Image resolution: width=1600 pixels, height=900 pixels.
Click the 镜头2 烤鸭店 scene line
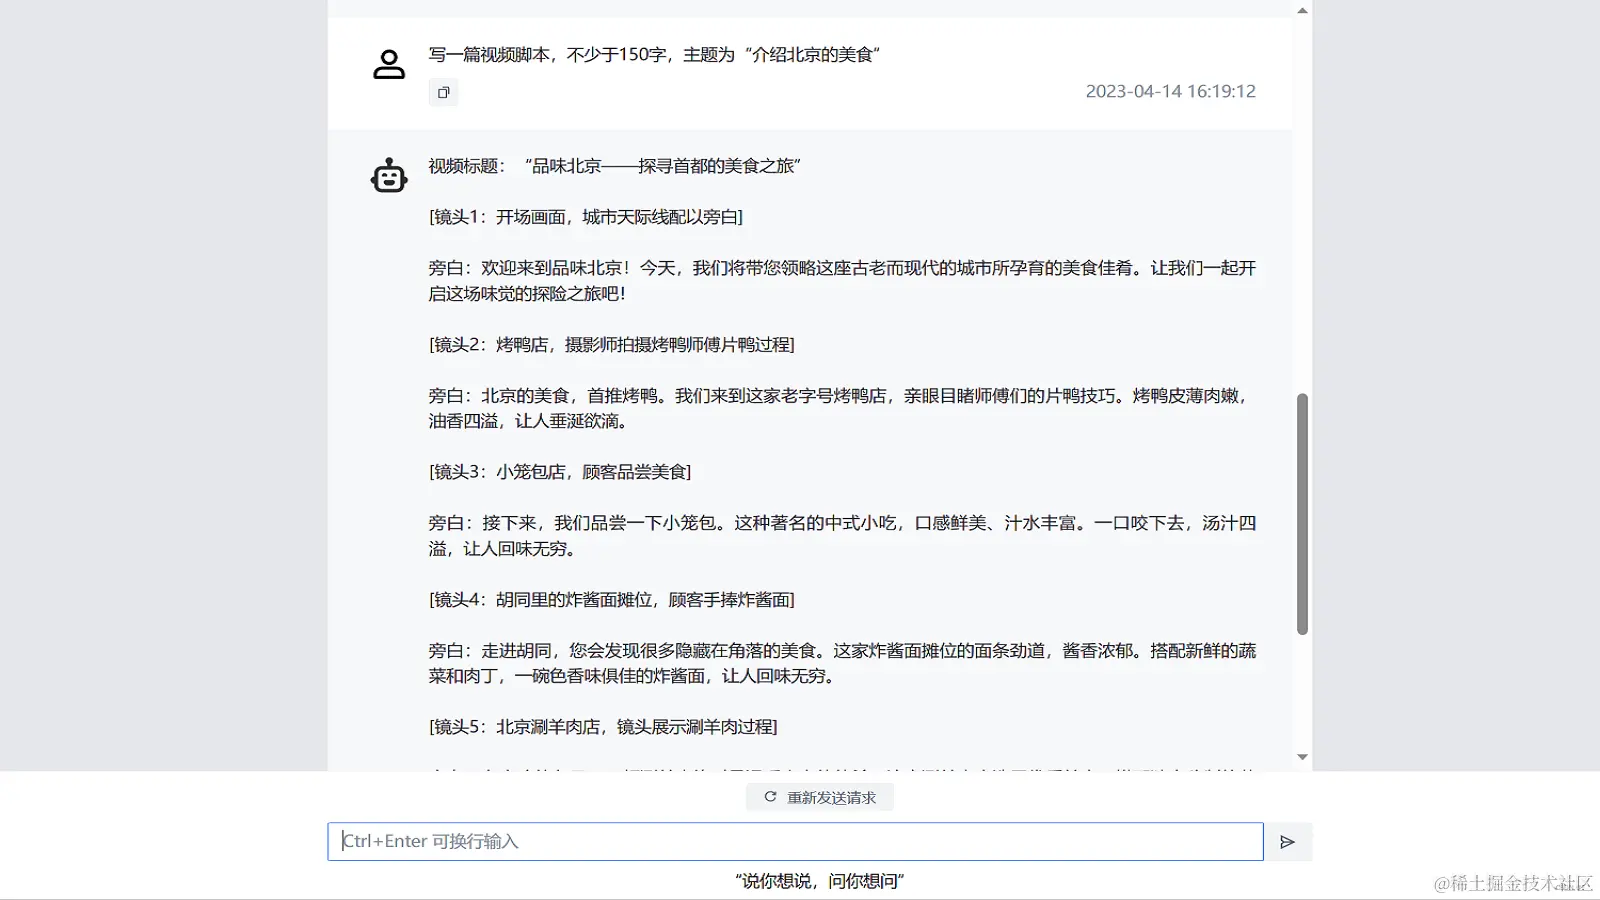pyautogui.click(x=612, y=344)
